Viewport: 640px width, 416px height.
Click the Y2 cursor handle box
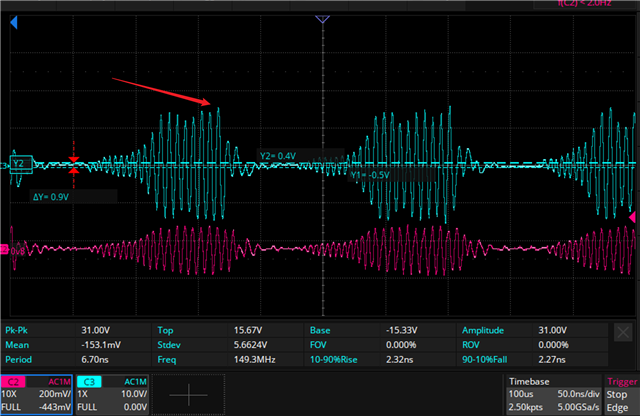(21, 164)
